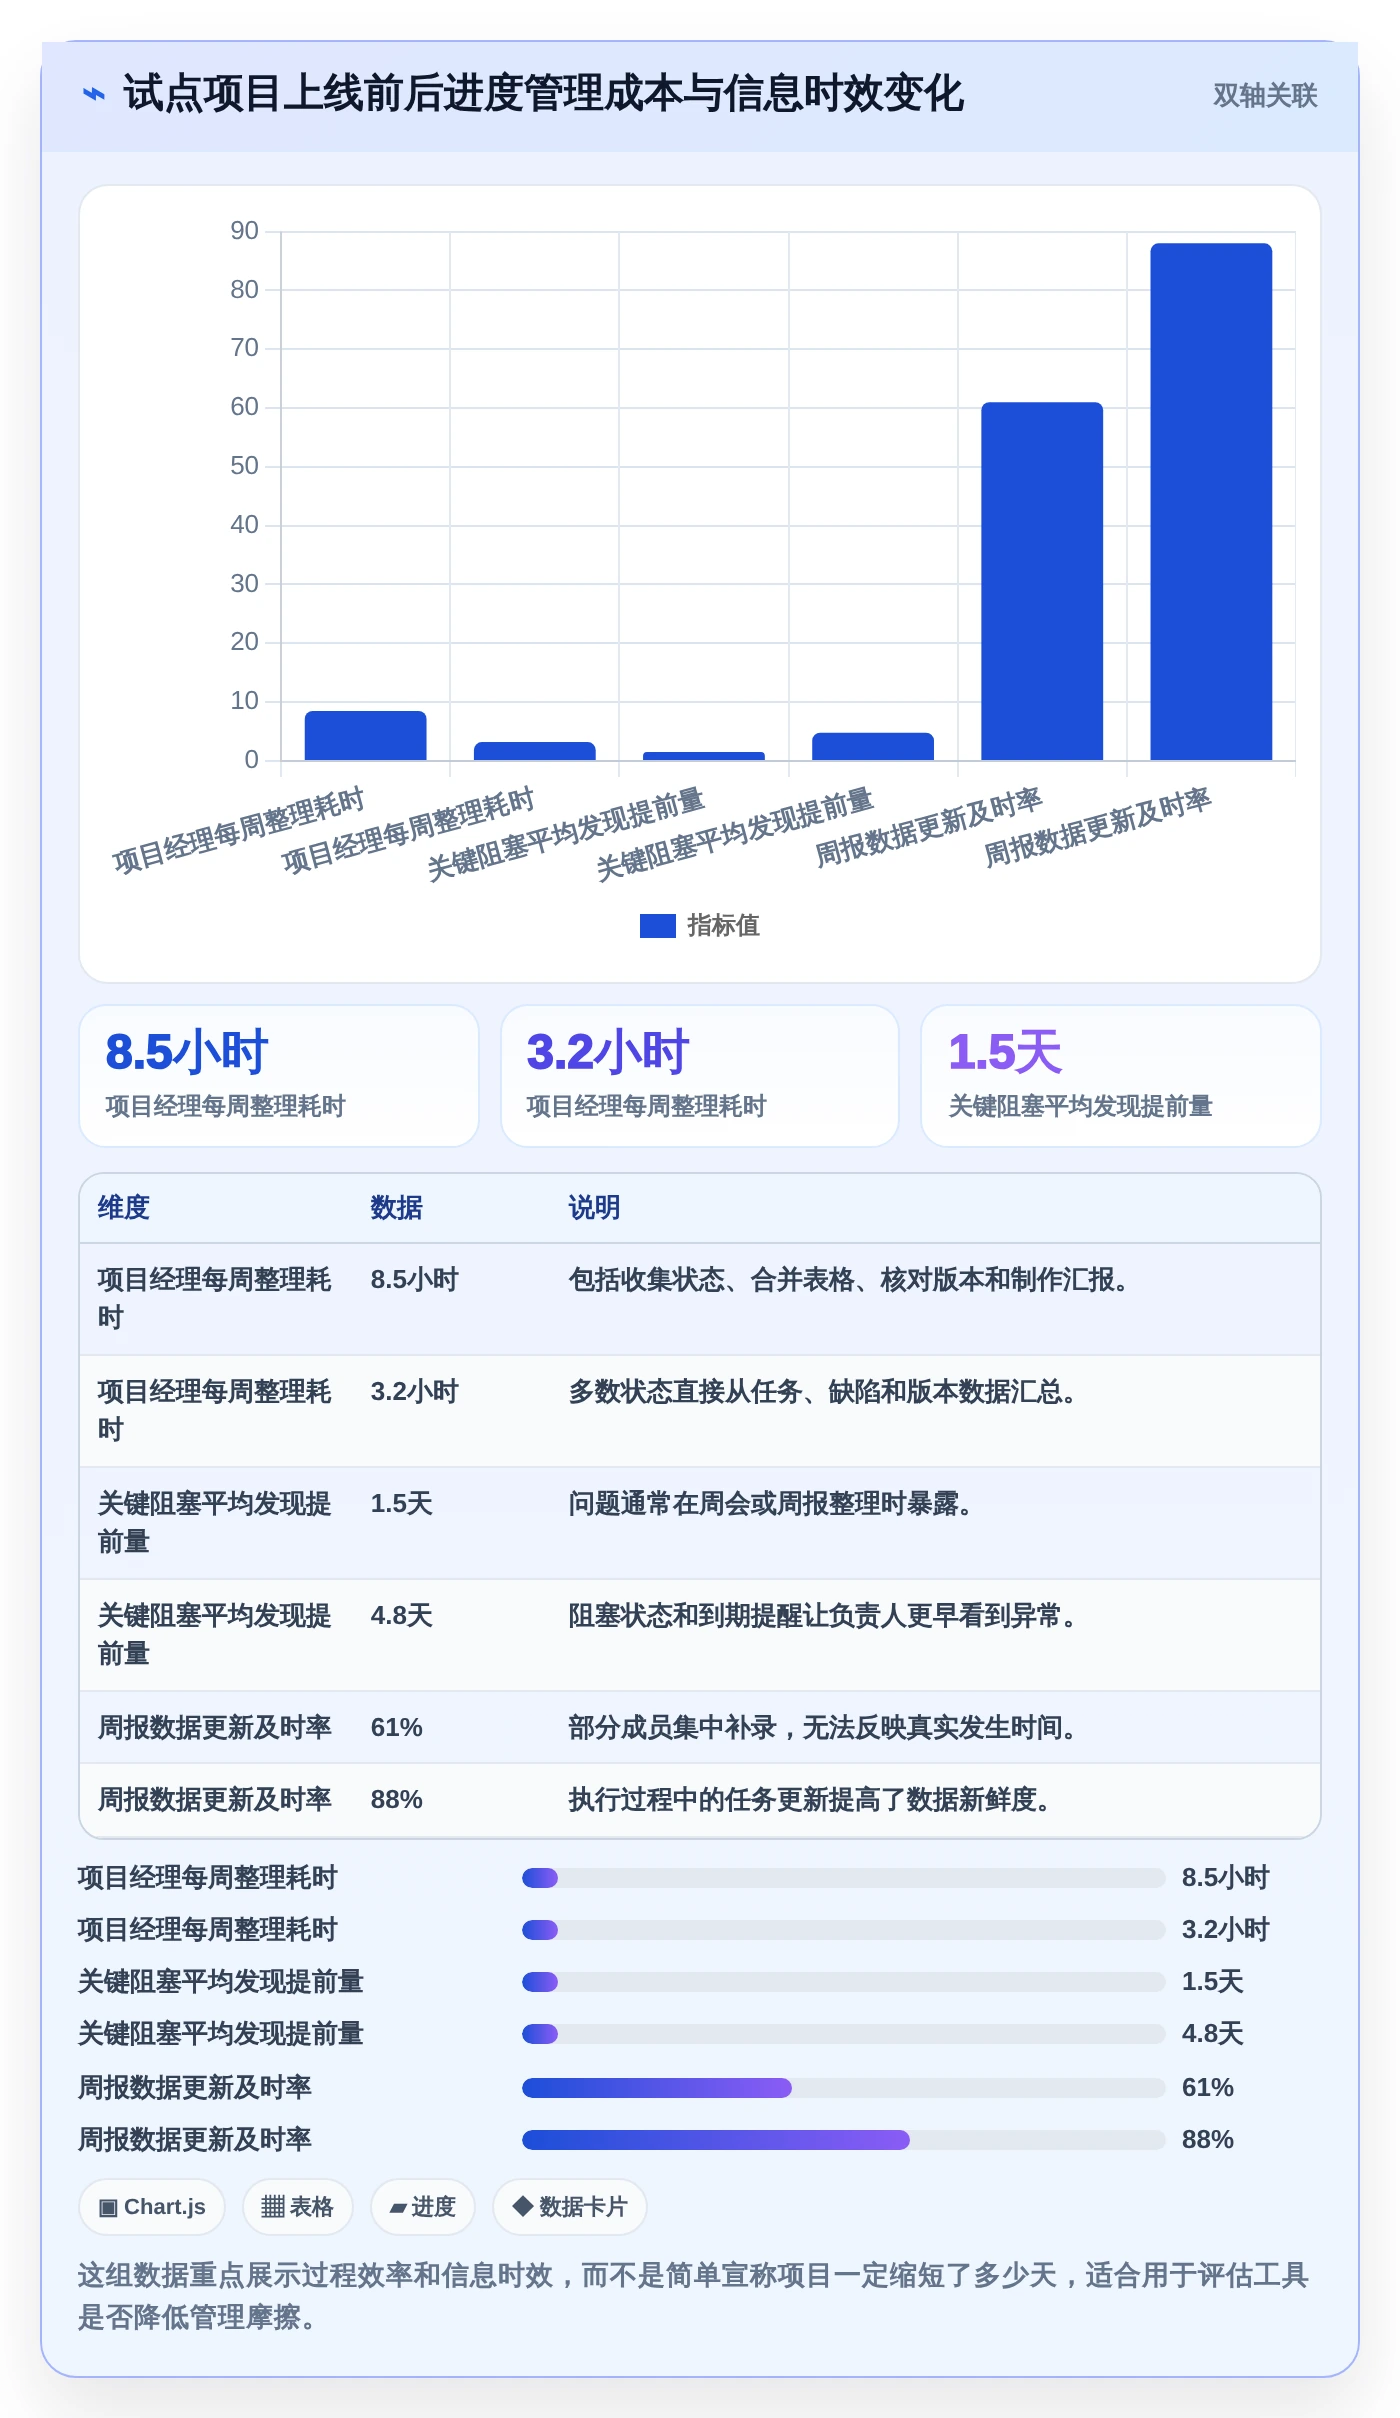Toggle the 指标值 legend color swatch
The image size is (1400, 2418).
click(x=657, y=926)
